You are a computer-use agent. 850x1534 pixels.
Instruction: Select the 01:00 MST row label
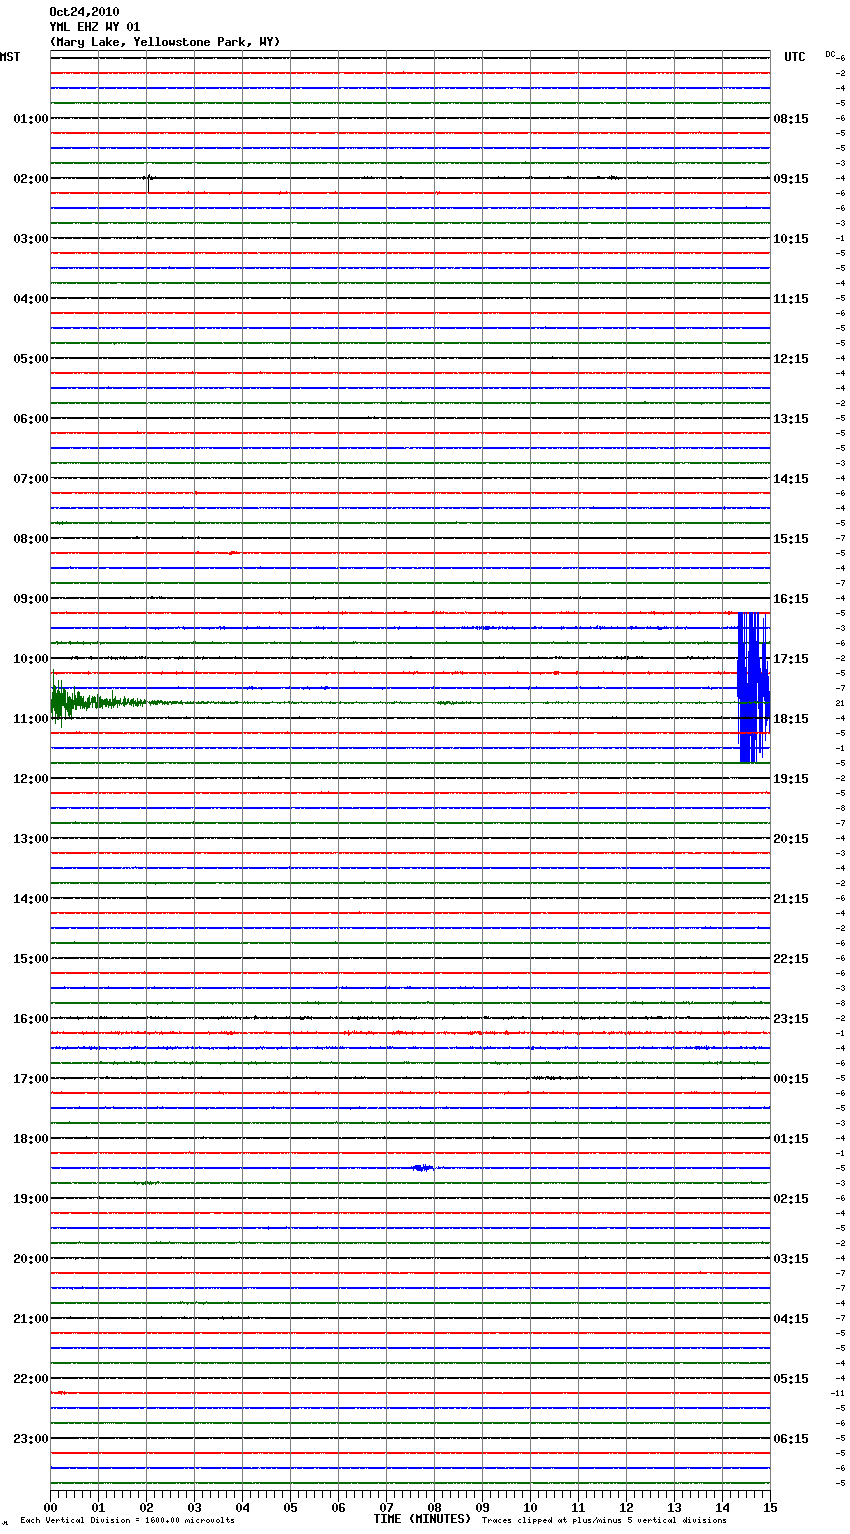pos(31,119)
